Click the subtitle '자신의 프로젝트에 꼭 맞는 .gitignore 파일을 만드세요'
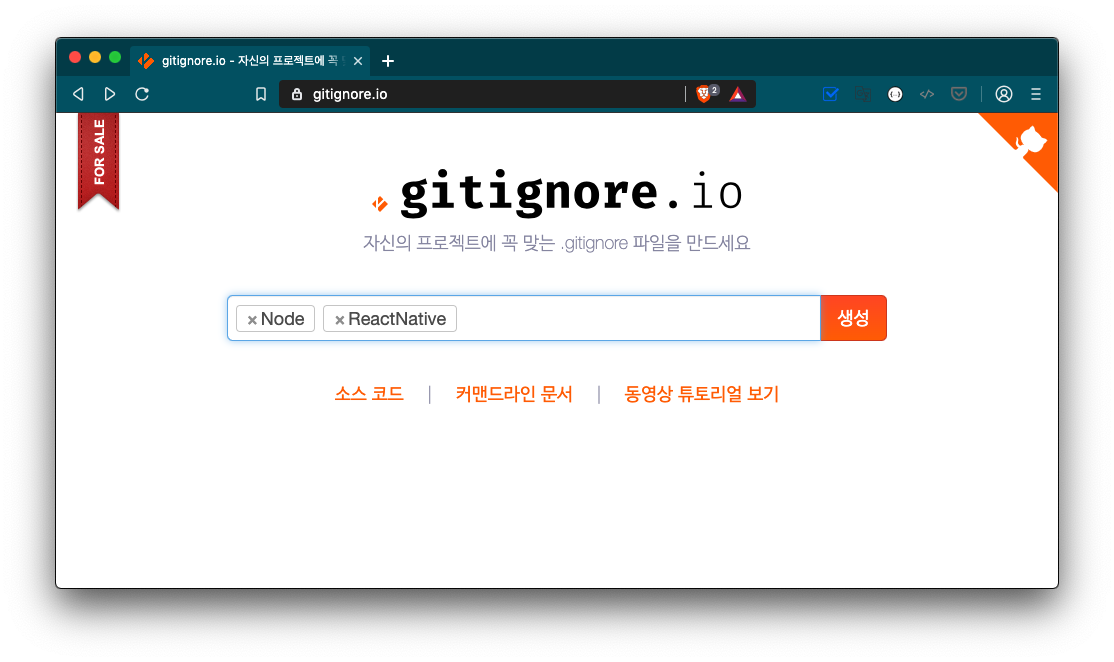This screenshot has height=662, width=1114. tap(556, 243)
